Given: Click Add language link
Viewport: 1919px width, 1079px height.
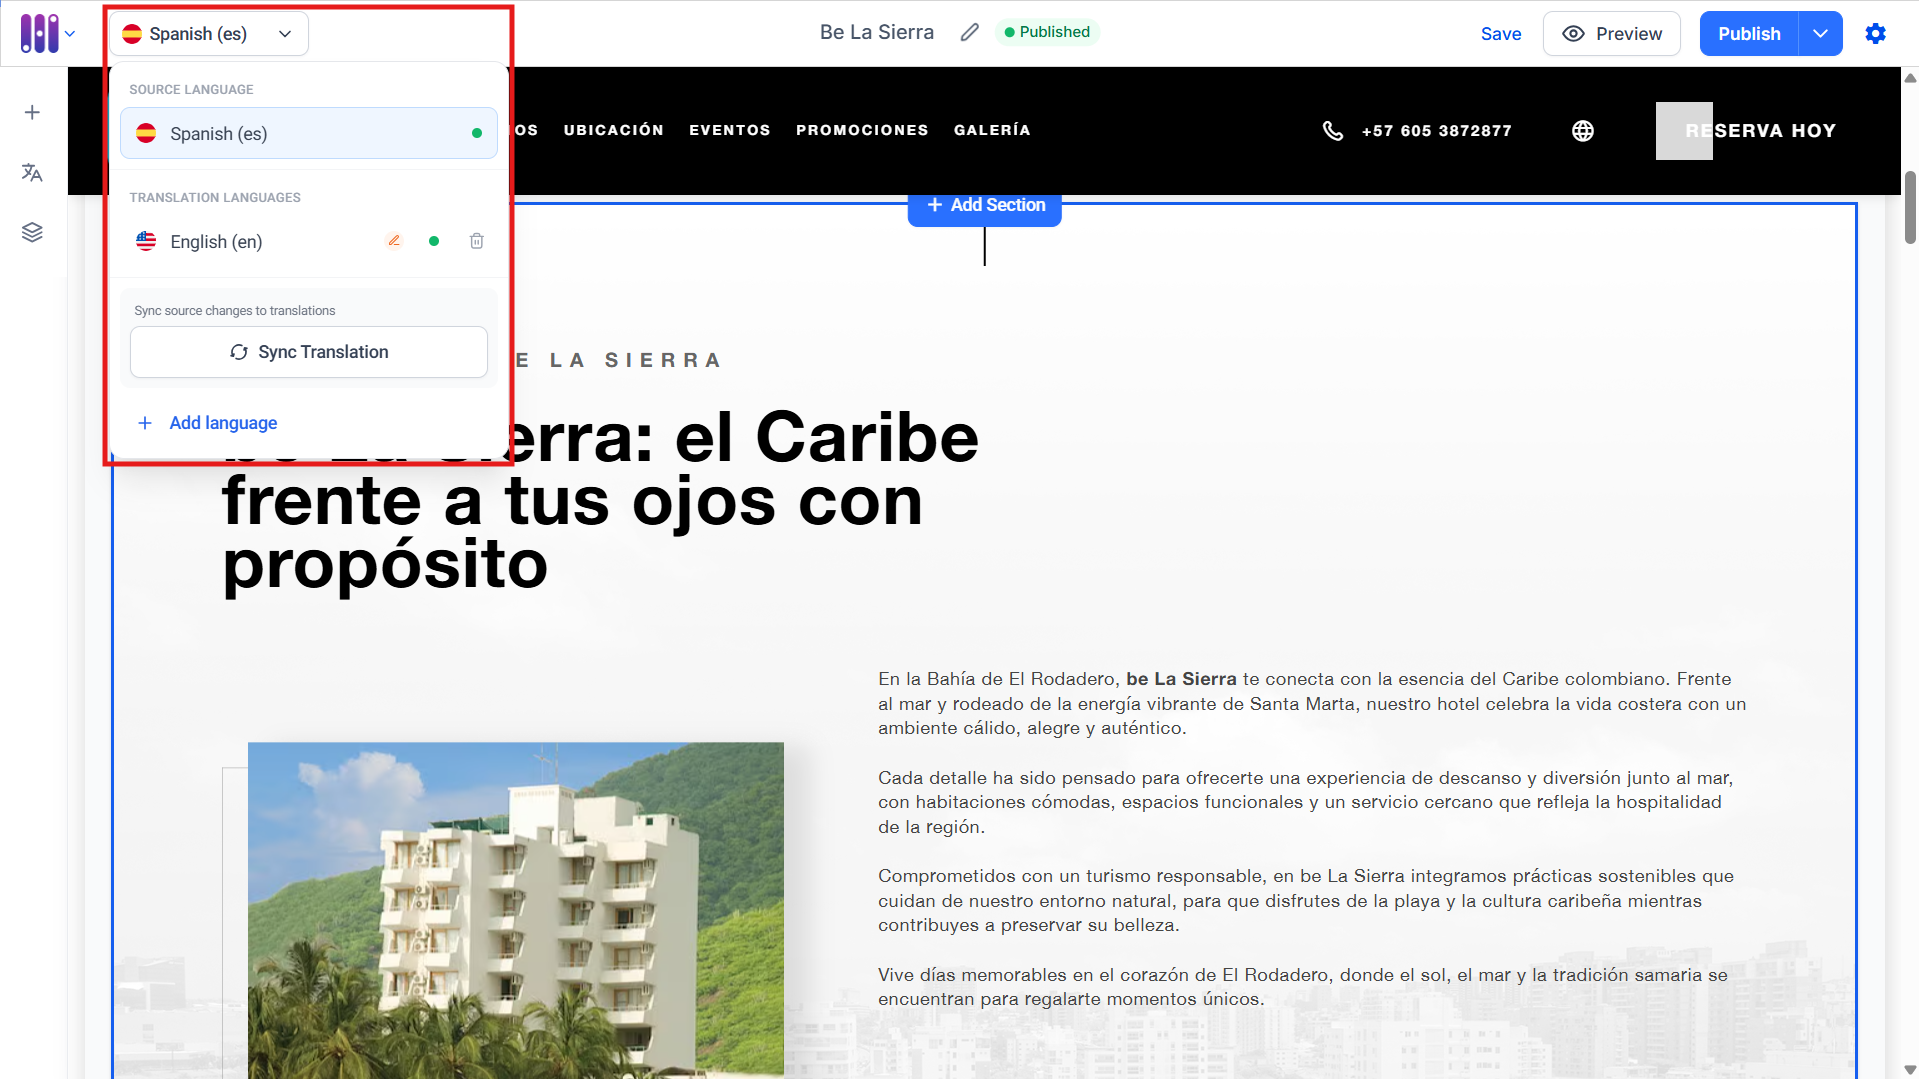Looking at the screenshot, I should tap(207, 423).
